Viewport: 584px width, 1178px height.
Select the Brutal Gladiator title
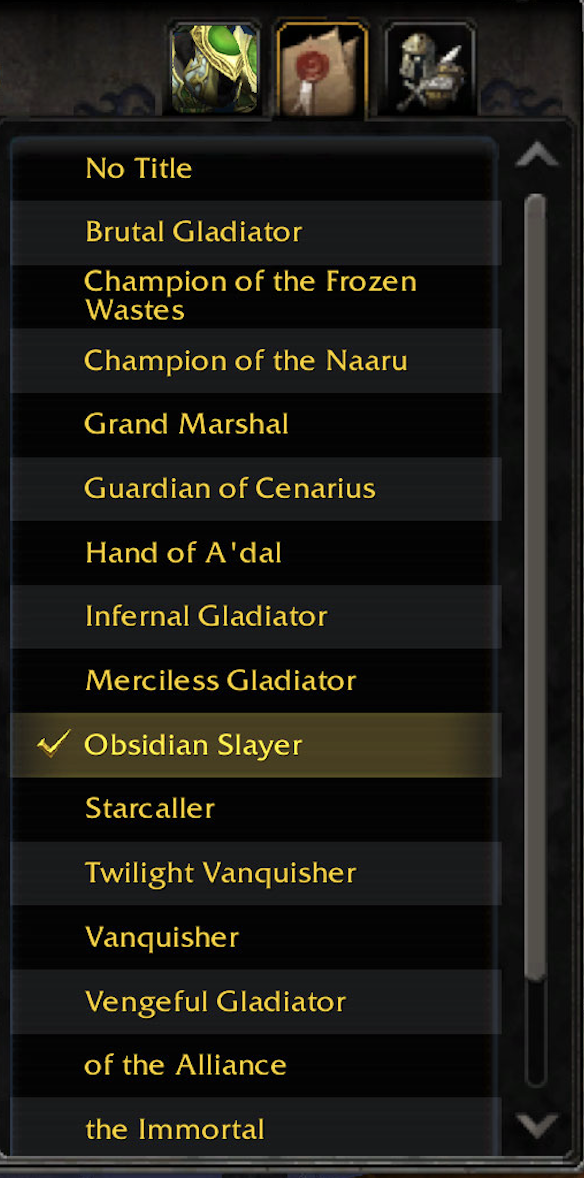[256, 232]
